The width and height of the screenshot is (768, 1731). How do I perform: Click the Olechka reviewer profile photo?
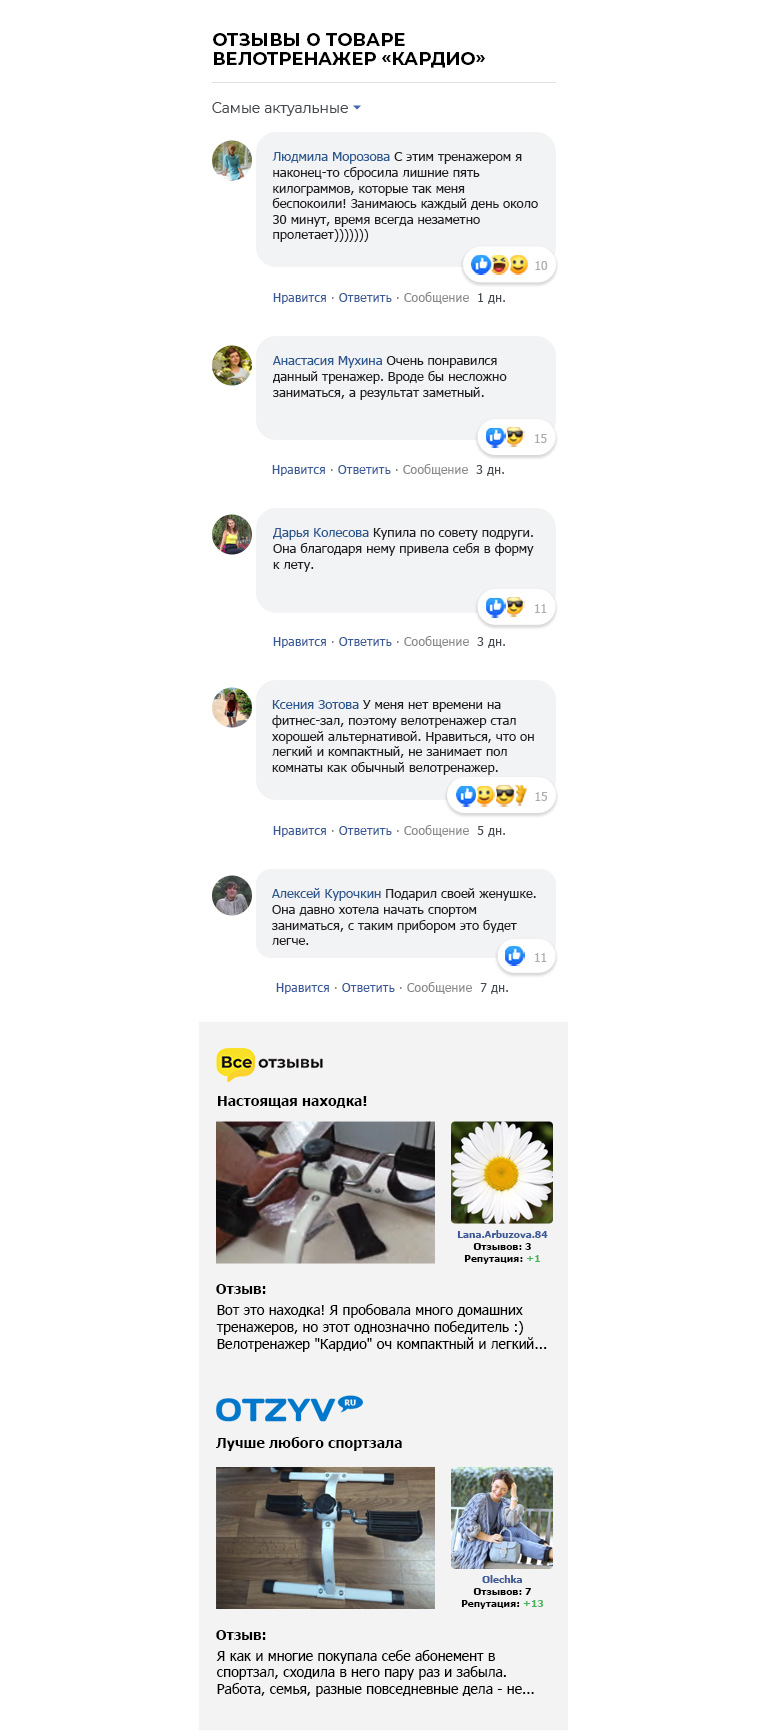(x=502, y=1518)
